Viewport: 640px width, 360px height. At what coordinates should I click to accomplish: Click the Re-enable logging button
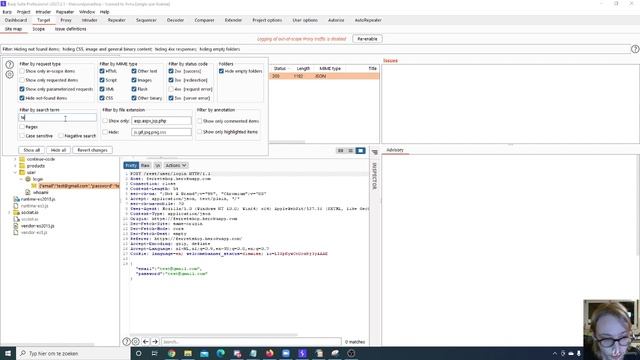[x=367, y=39]
